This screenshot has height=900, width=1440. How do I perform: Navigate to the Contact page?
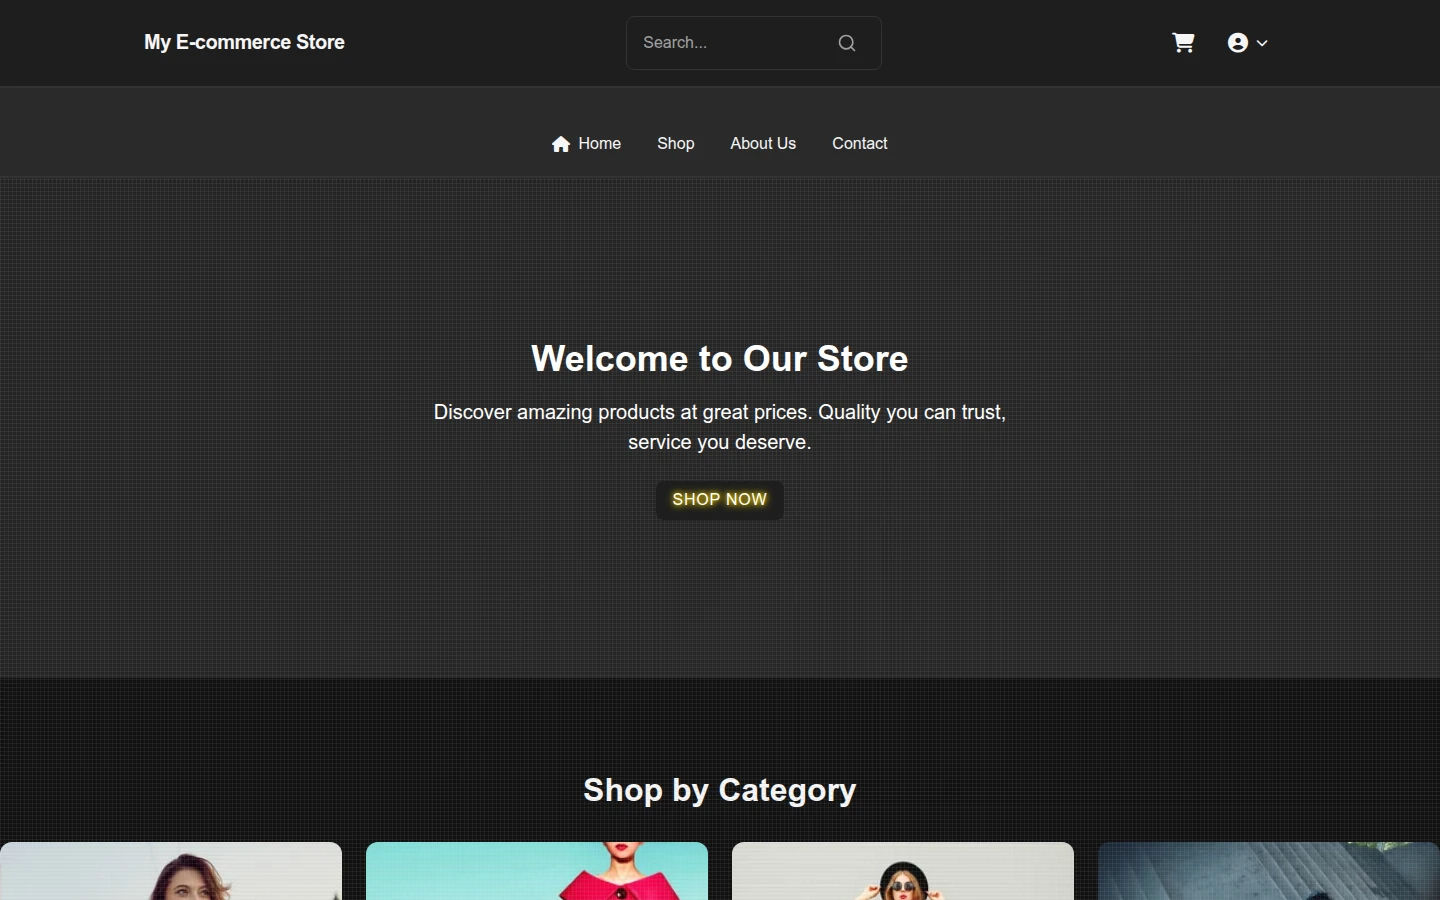(x=860, y=144)
